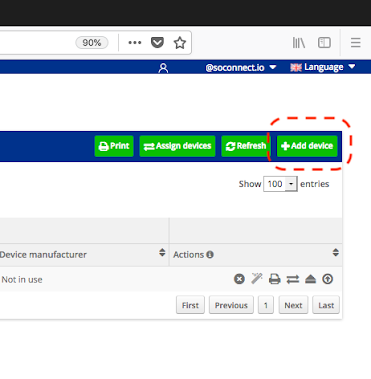The height and width of the screenshot is (379, 371).
Task: Expand the @soconnect.io account menu
Action: coord(241,67)
